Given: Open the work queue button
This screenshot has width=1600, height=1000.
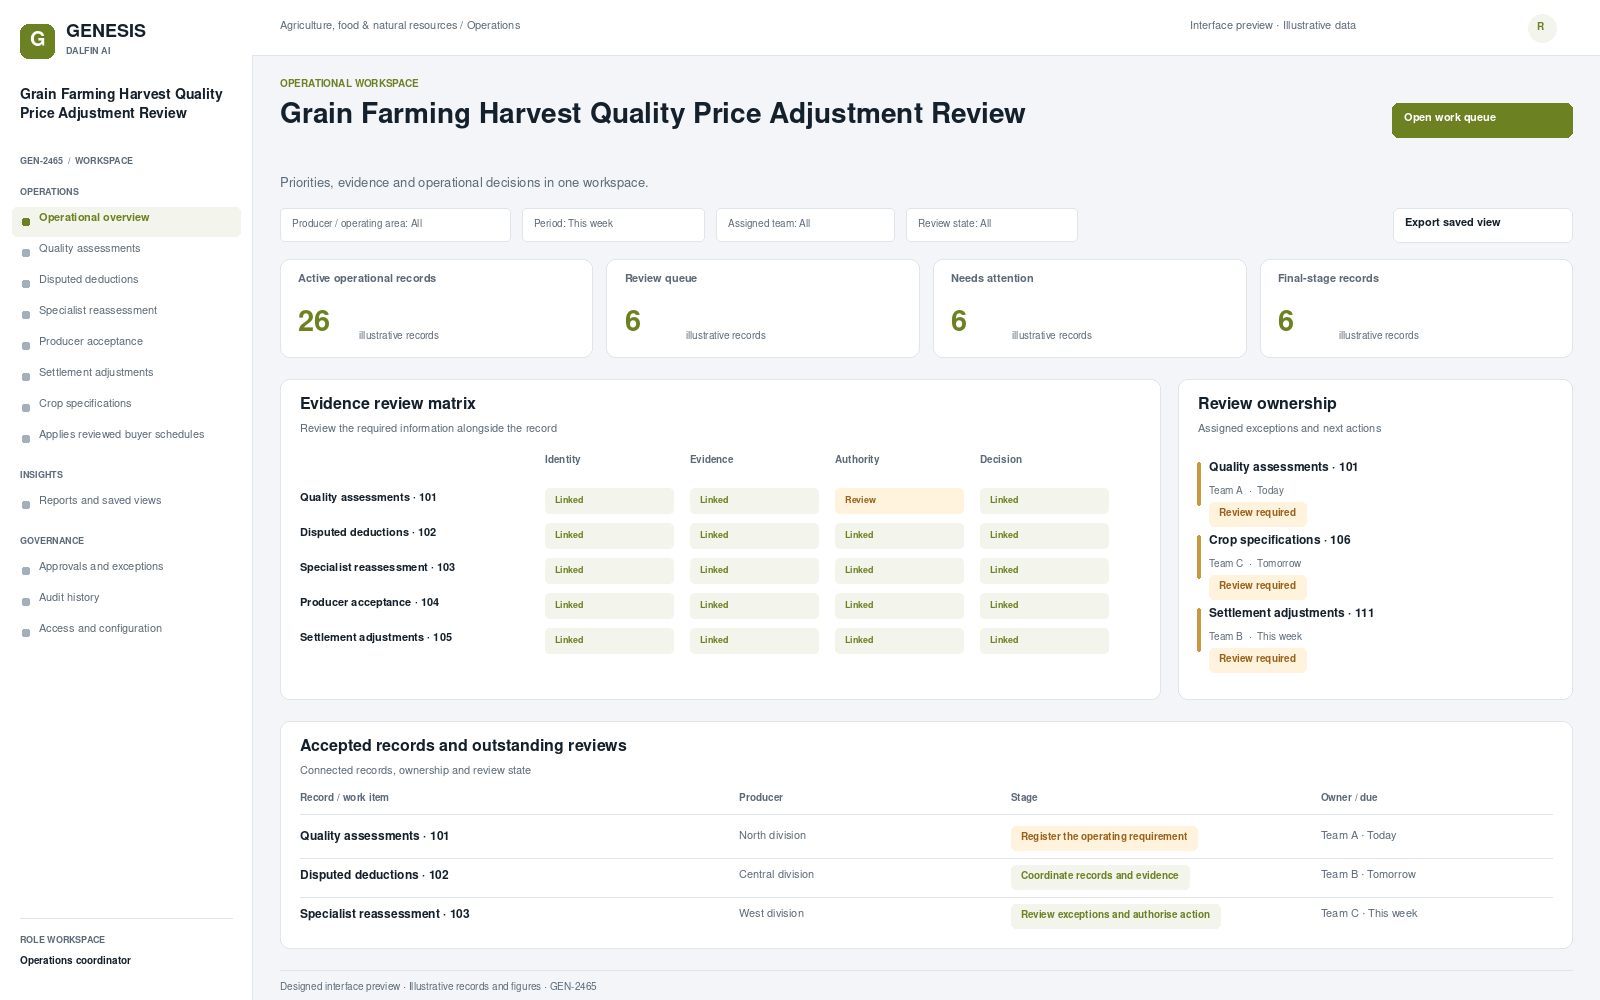Looking at the screenshot, I should click(x=1482, y=120).
